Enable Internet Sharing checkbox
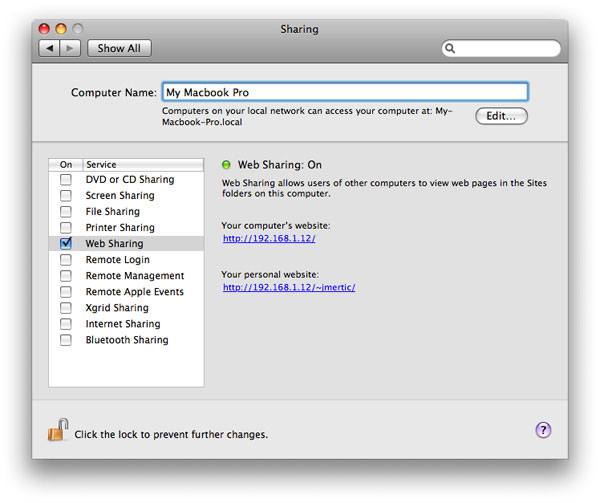This screenshot has height=503, width=600. click(x=66, y=324)
